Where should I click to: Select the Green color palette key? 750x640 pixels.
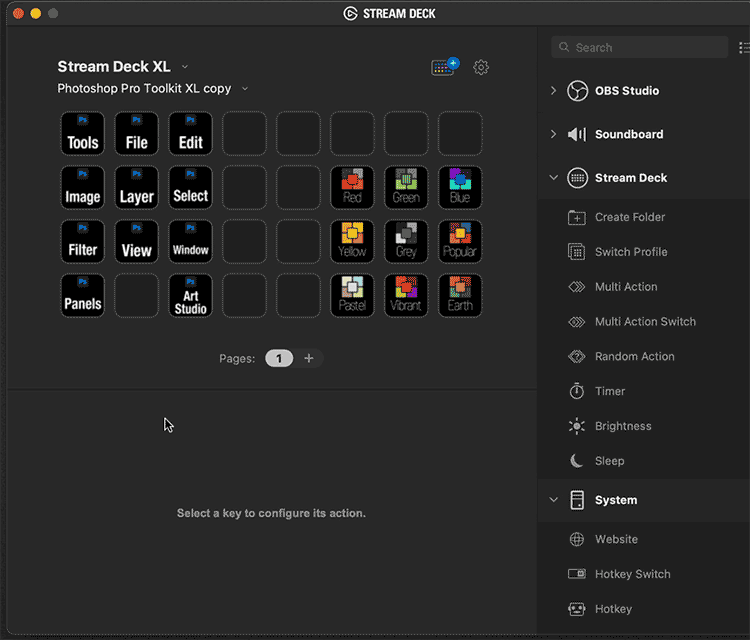tap(407, 188)
